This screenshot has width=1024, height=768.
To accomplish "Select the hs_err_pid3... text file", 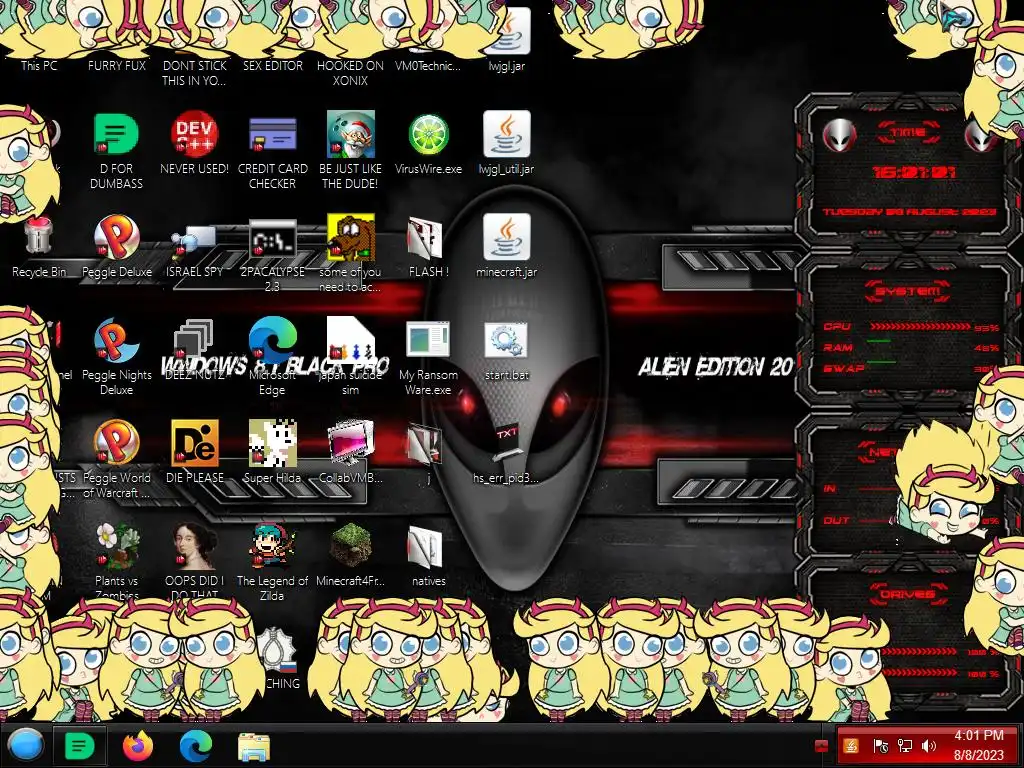I will (507, 441).
